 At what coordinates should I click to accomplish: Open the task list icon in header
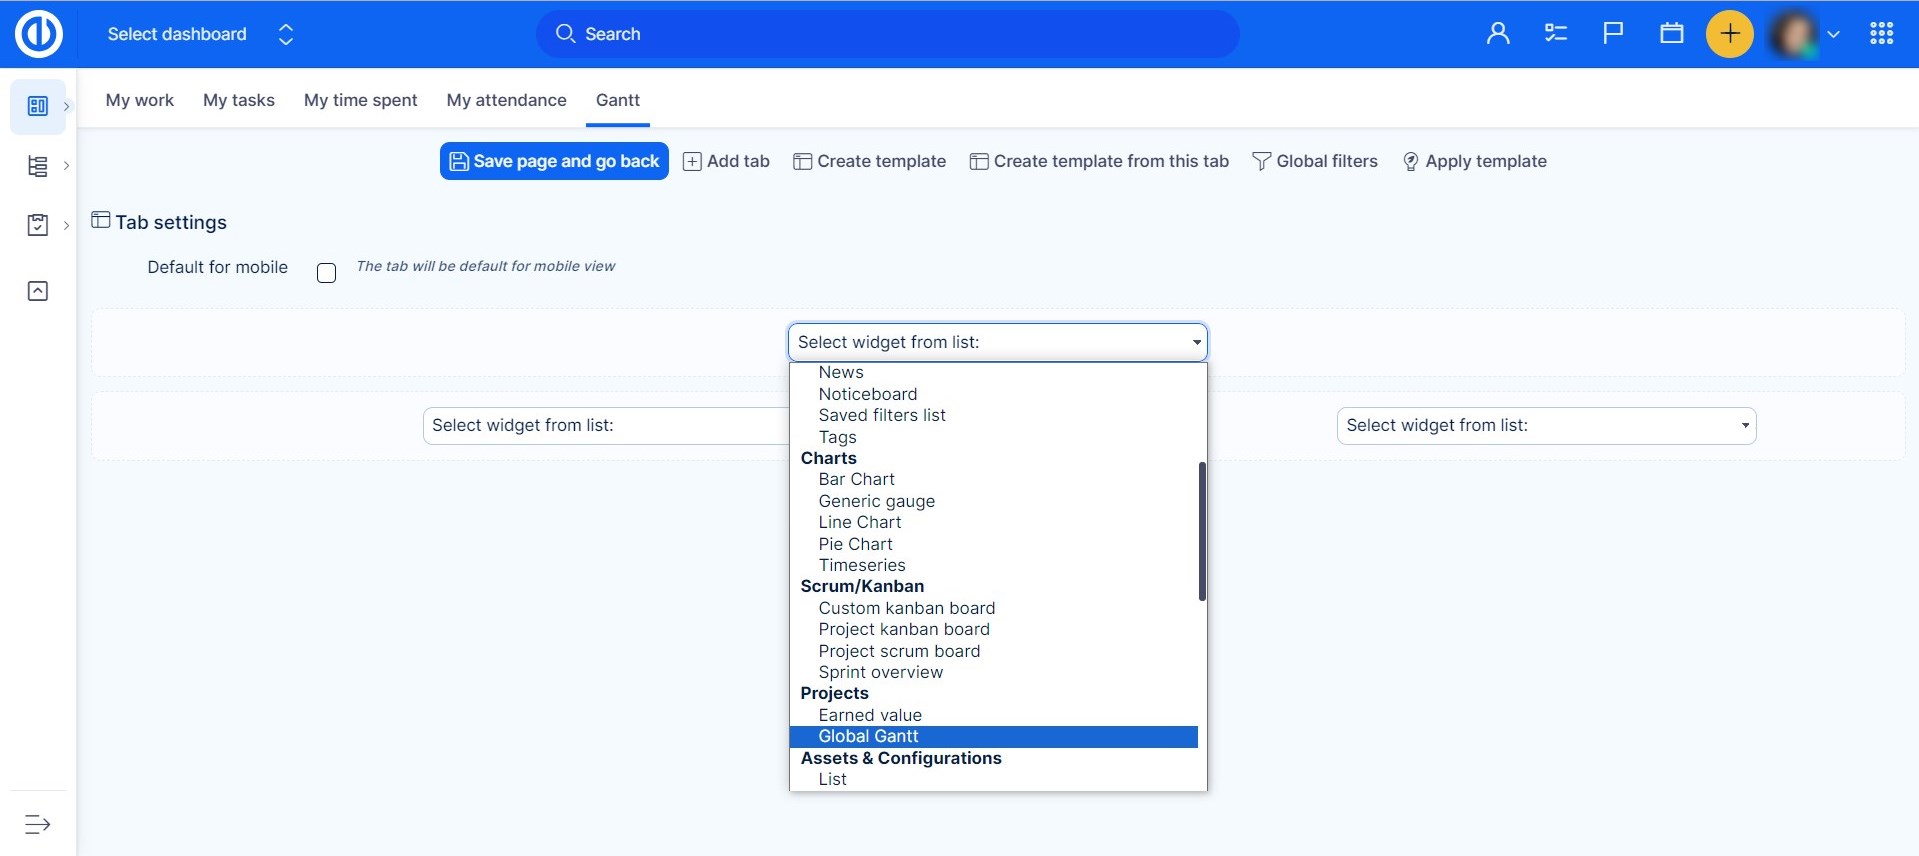click(1555, 34)
